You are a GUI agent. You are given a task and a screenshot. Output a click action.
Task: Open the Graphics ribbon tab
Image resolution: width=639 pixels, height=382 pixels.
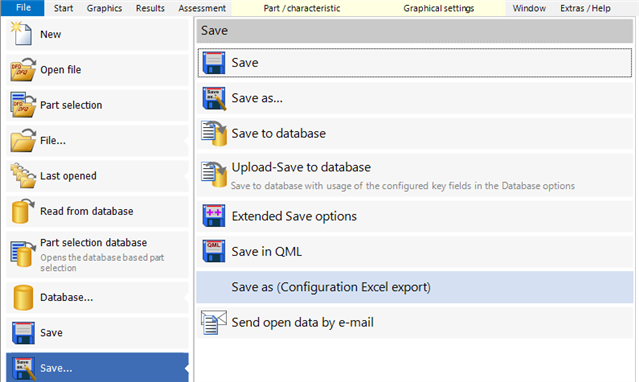pos(104,8)
